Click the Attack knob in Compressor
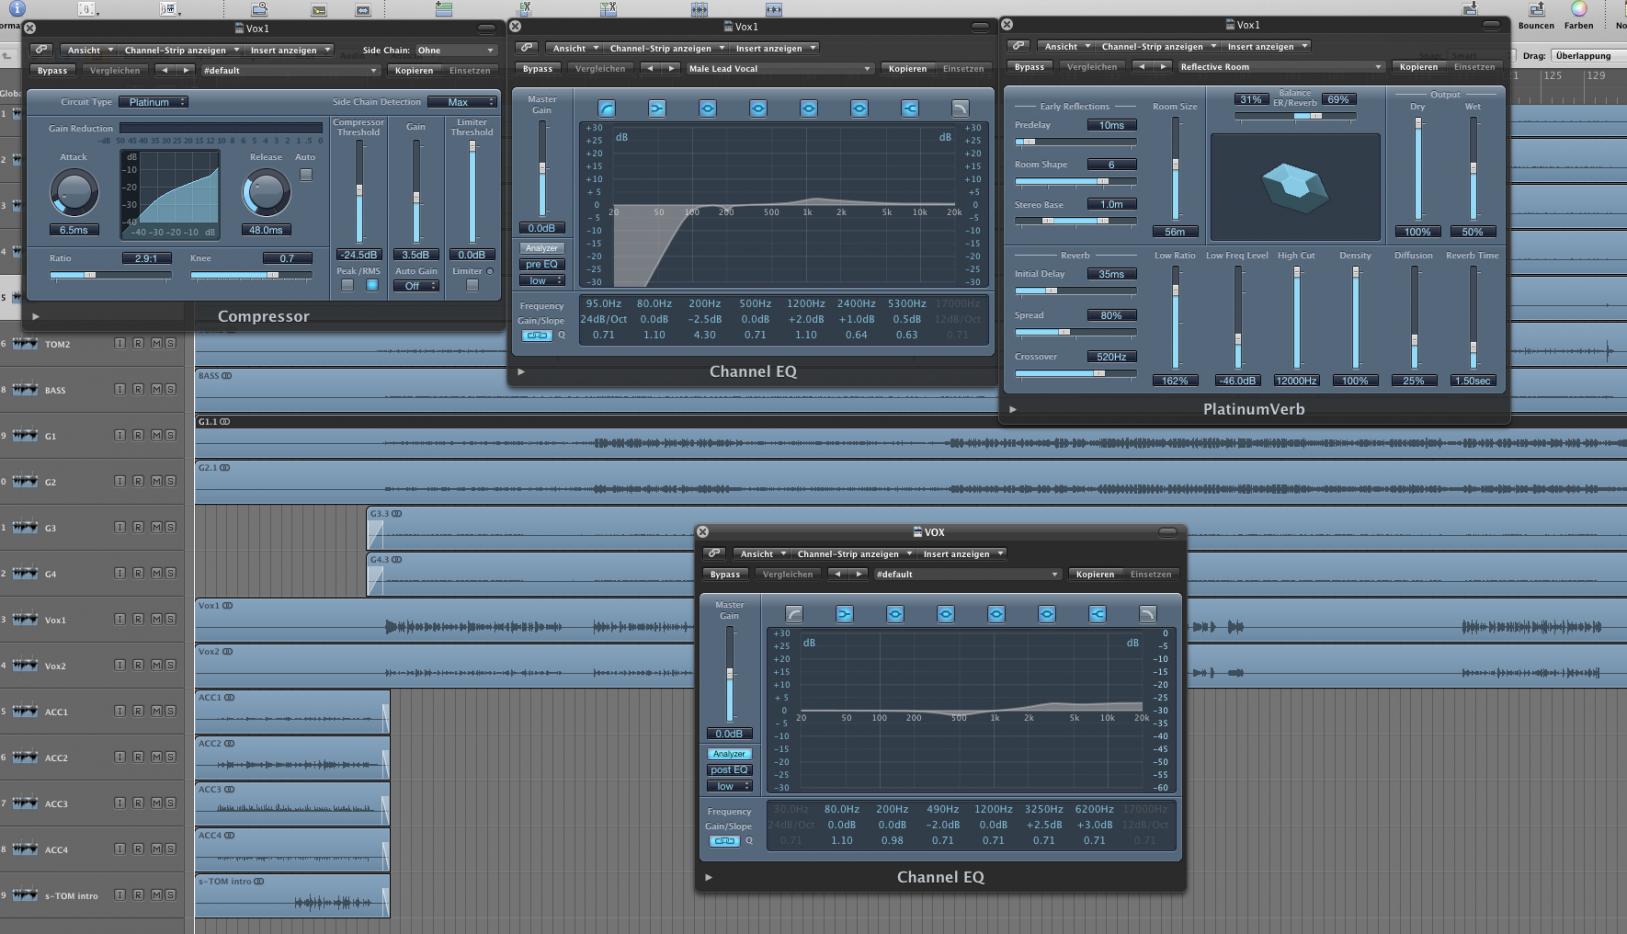The width and height of the screenshot is (1627, 934). coord(74,192)
